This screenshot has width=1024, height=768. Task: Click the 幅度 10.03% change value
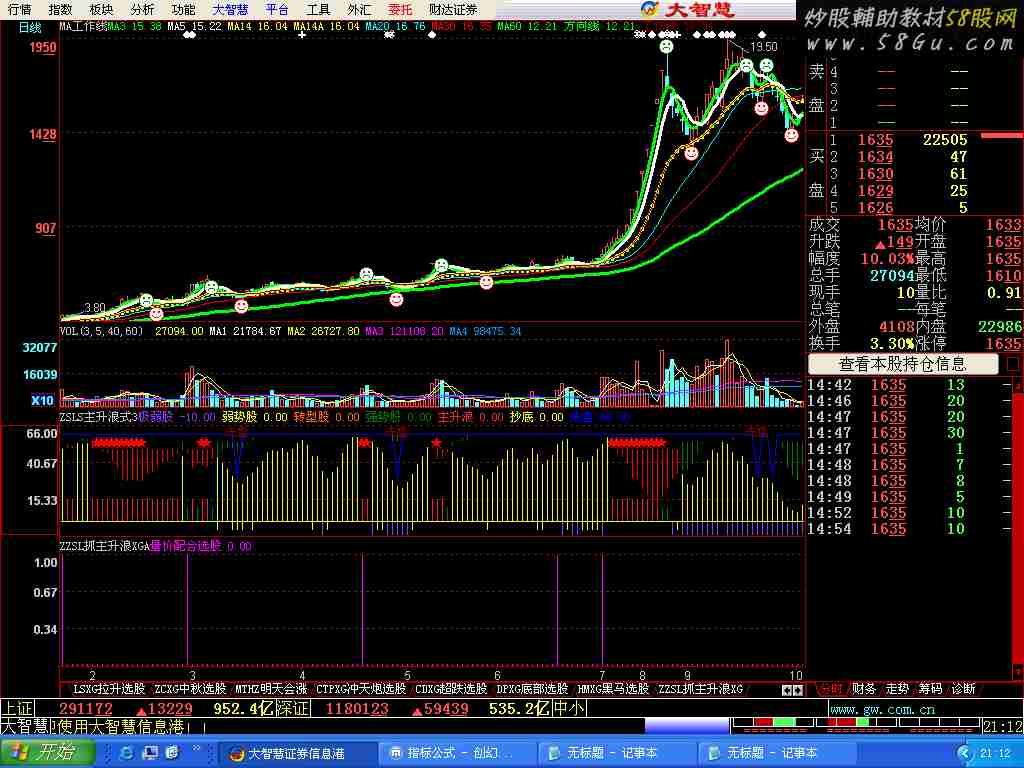pos(887,259)
